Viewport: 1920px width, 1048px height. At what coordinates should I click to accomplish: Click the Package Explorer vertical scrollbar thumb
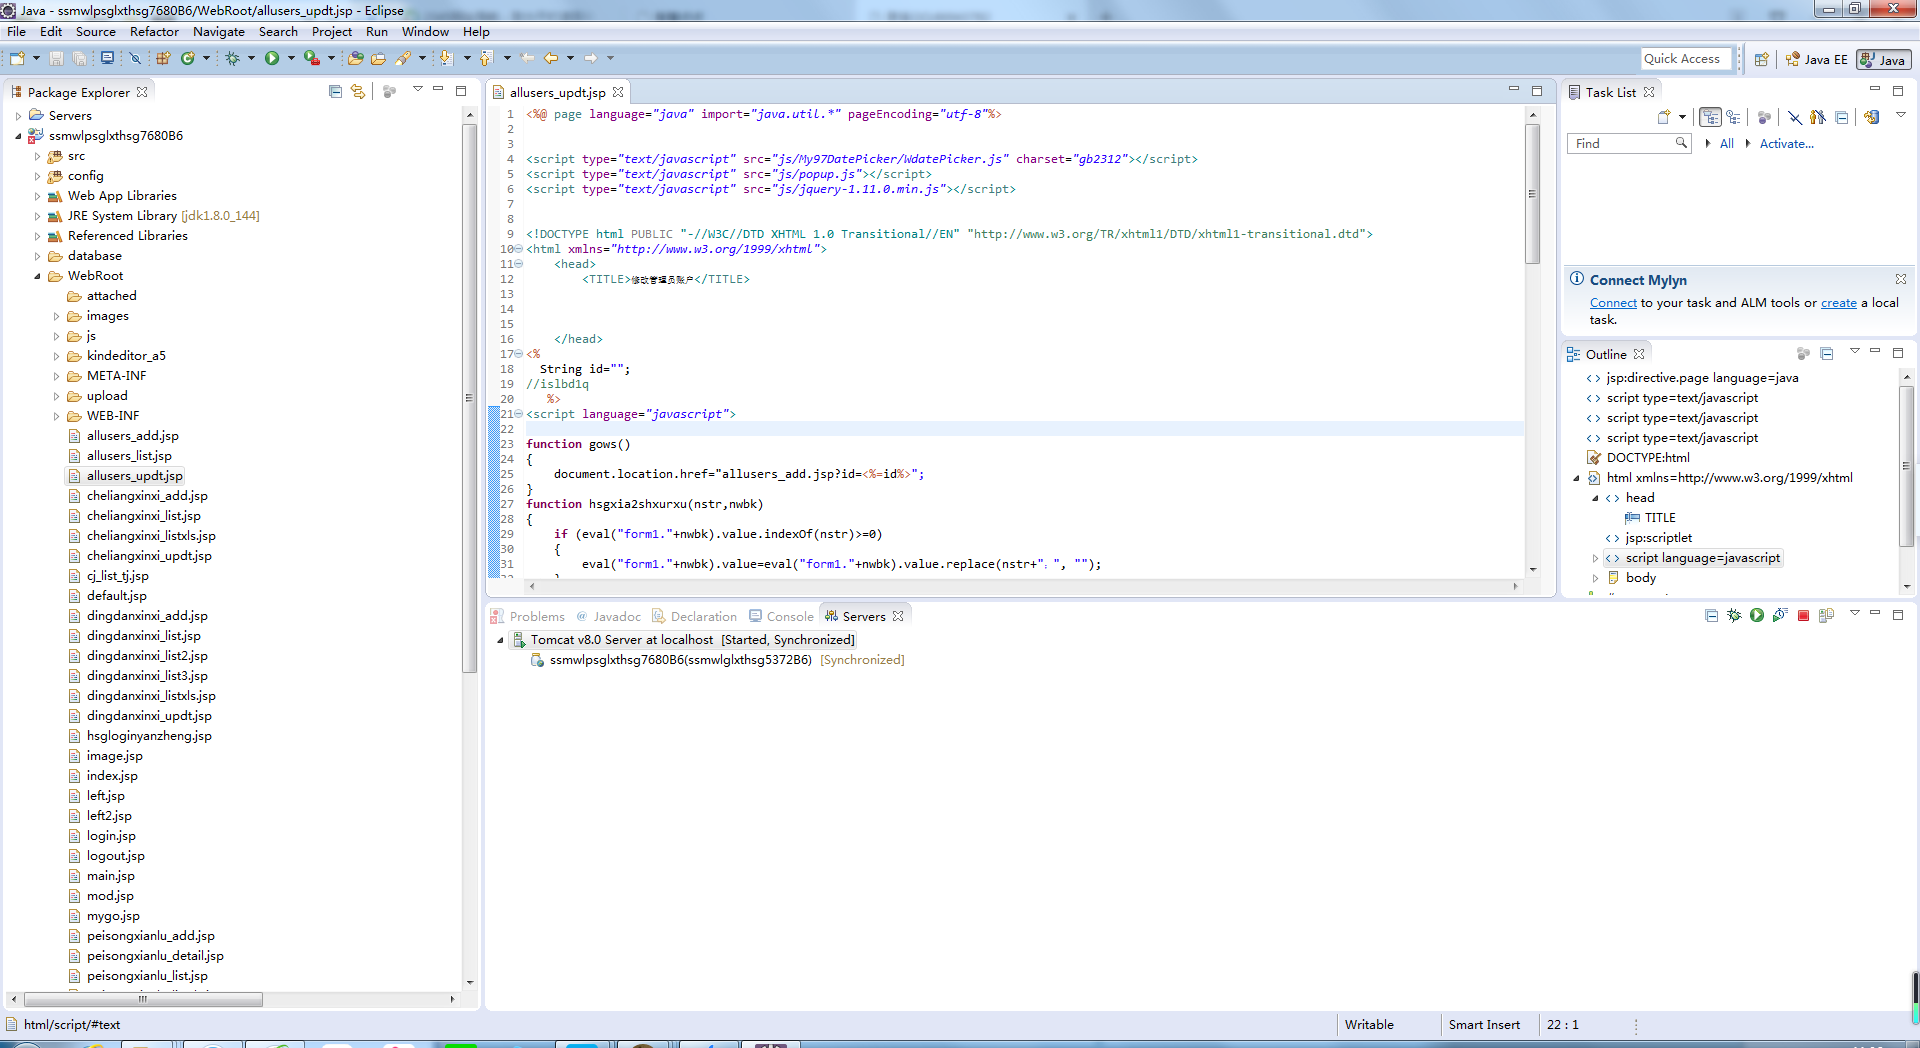point(469,398)
